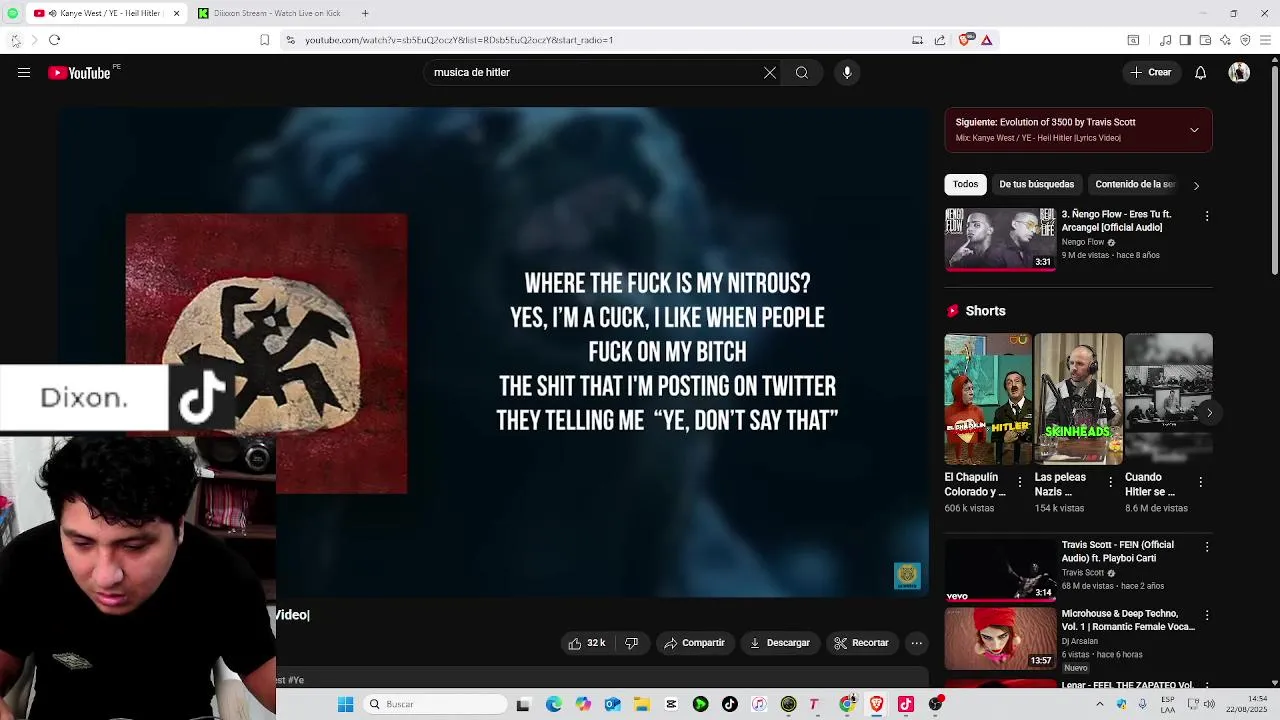
Task: Open a new browser tab
Action: click(365, 13)
